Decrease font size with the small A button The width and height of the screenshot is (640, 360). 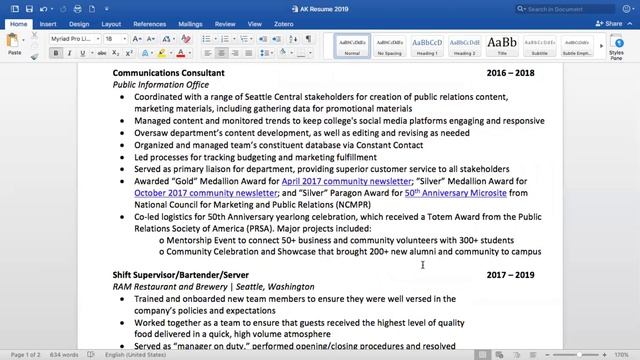[151, 39]
